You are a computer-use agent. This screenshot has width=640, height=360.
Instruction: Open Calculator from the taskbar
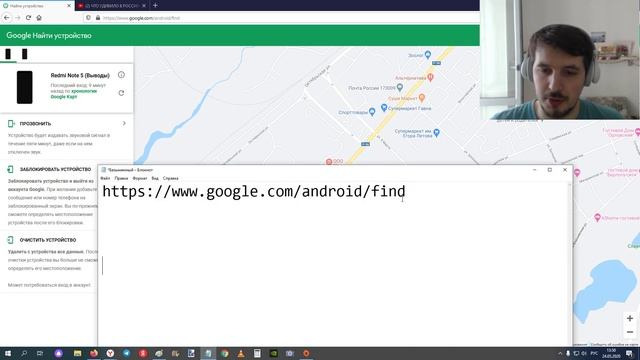(257, 353)
